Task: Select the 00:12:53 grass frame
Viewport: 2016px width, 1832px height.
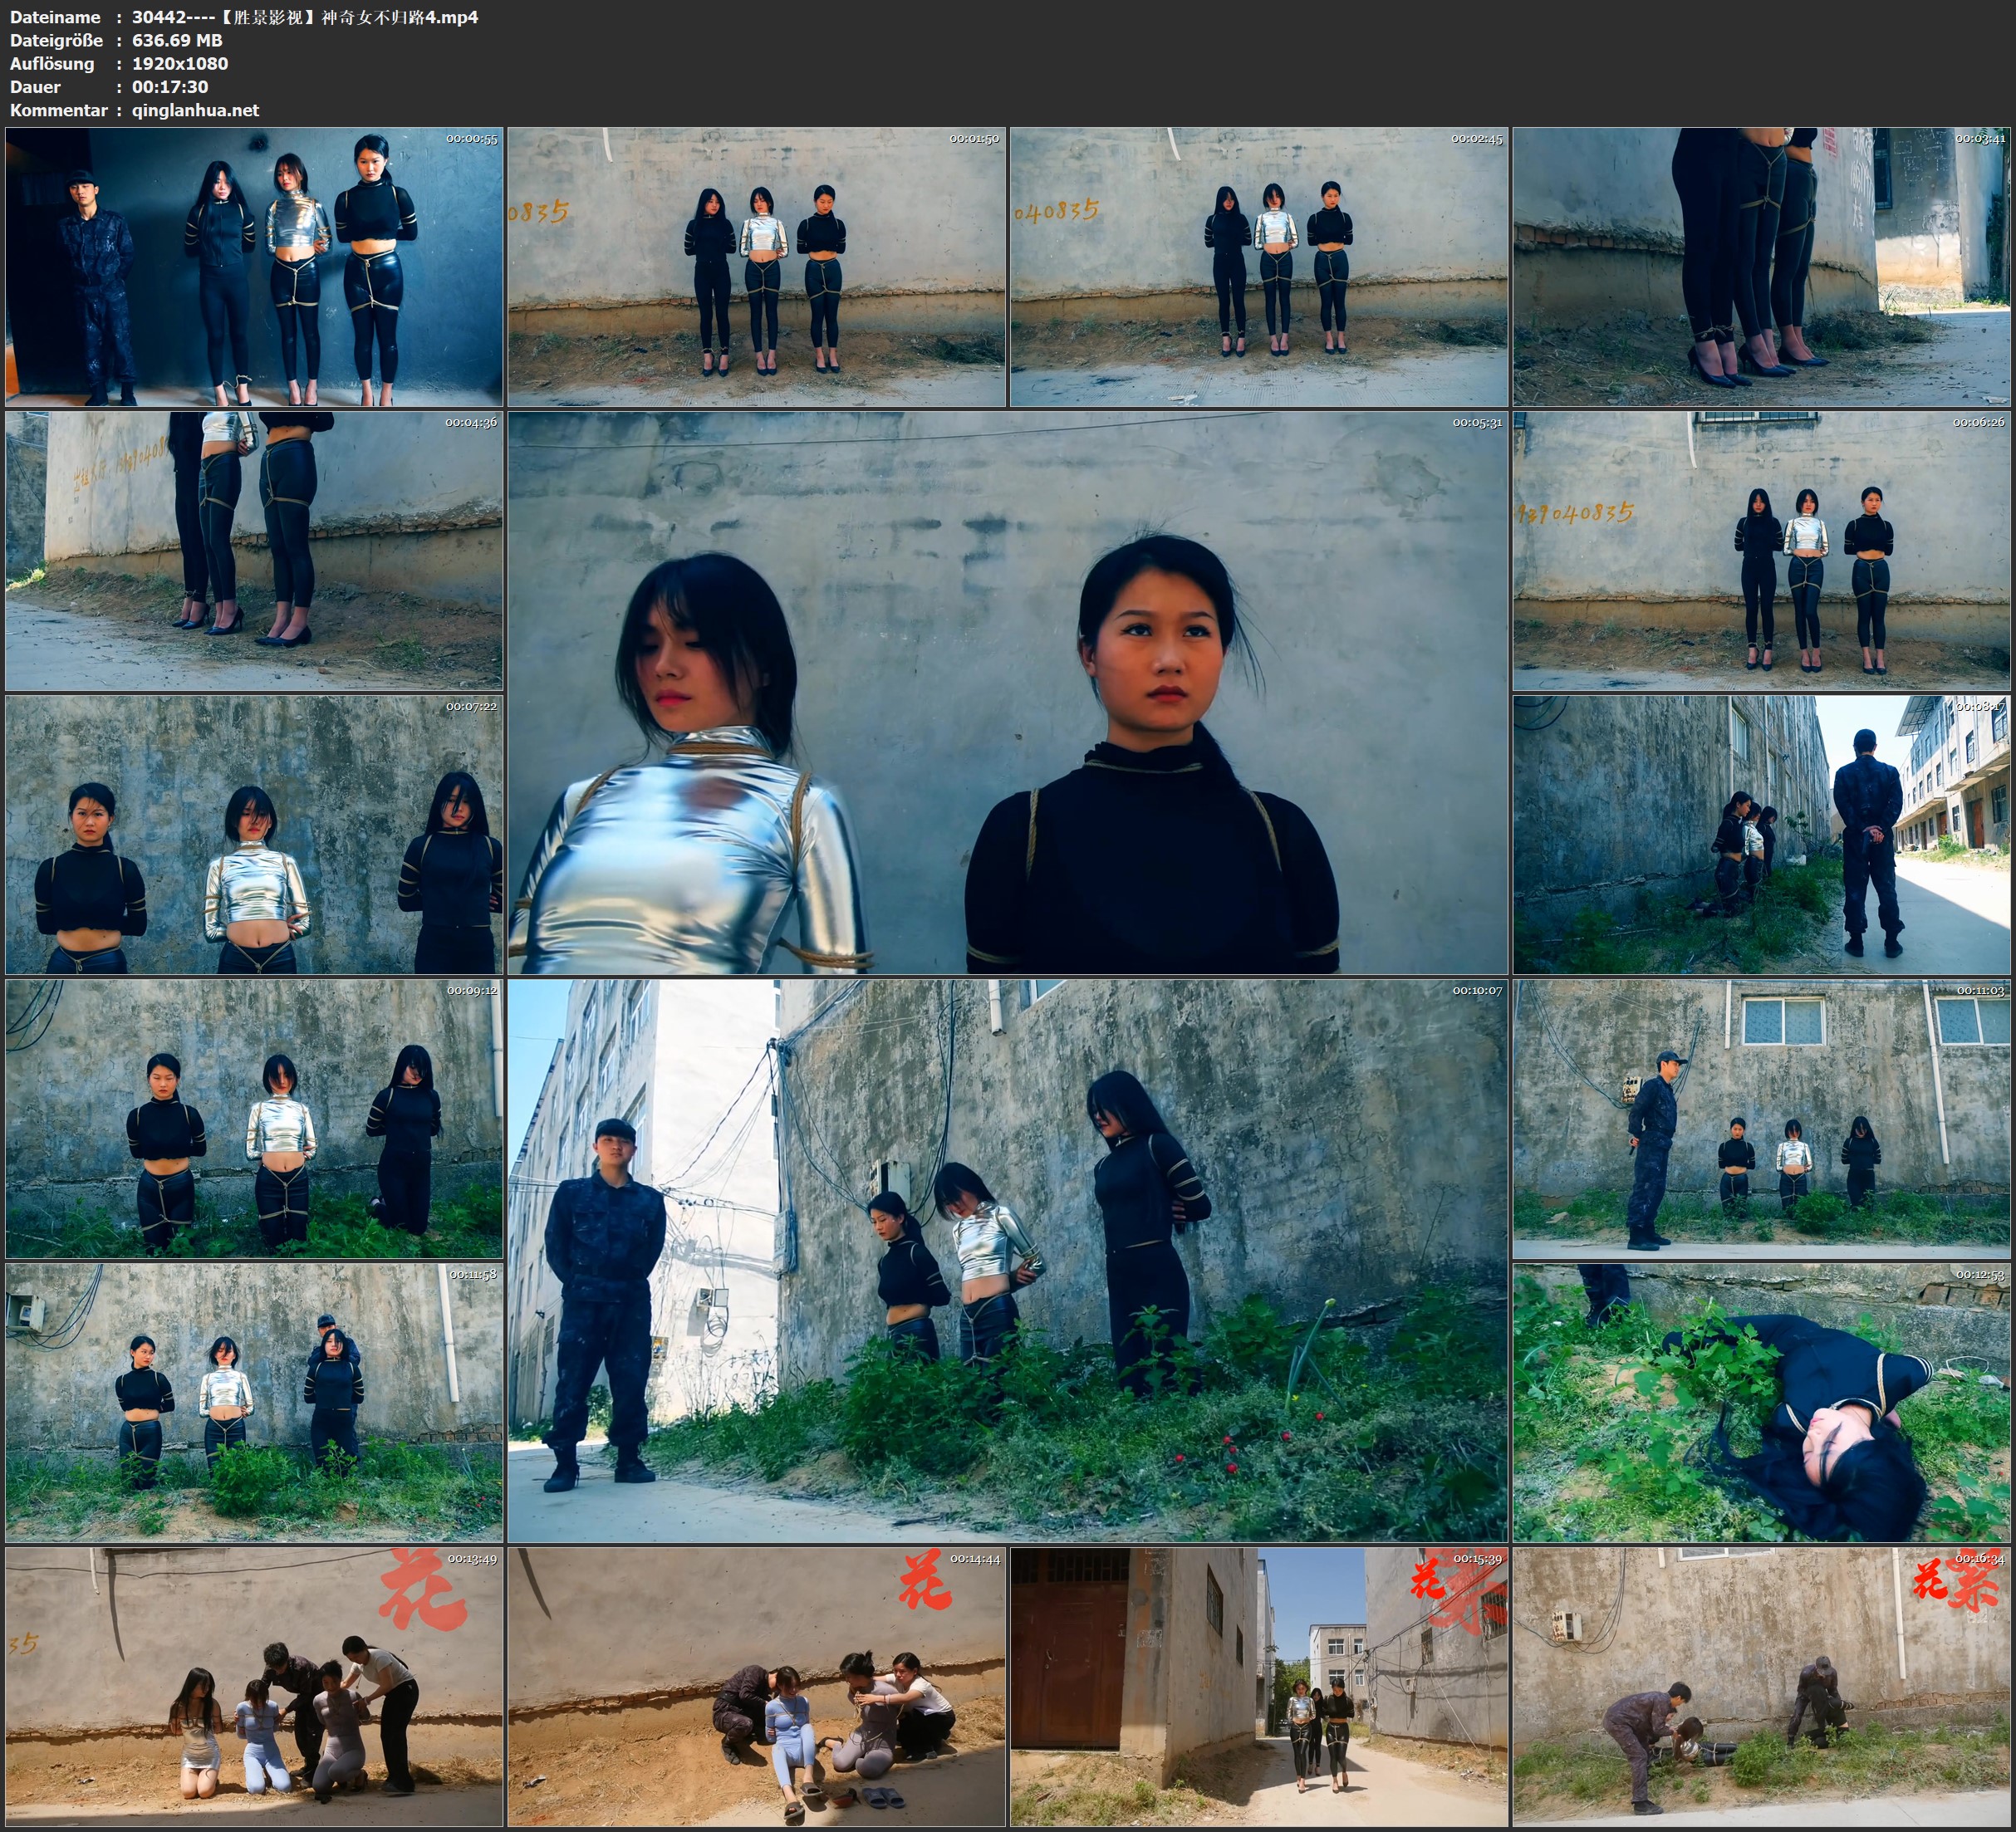Action: click(1761, 1403)
